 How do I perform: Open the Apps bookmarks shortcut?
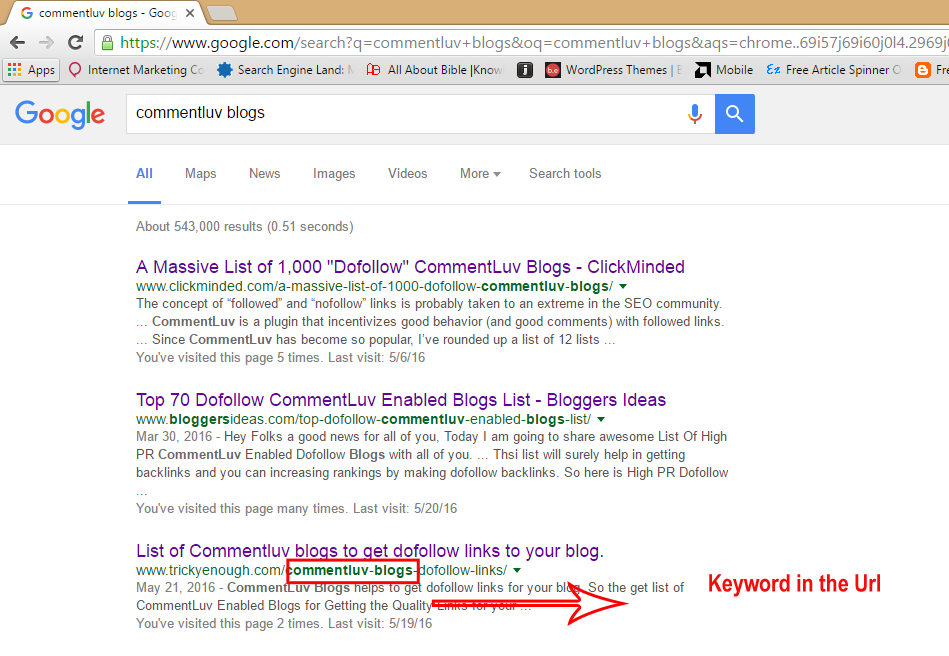pyautogui.click(x=31, y=70)
